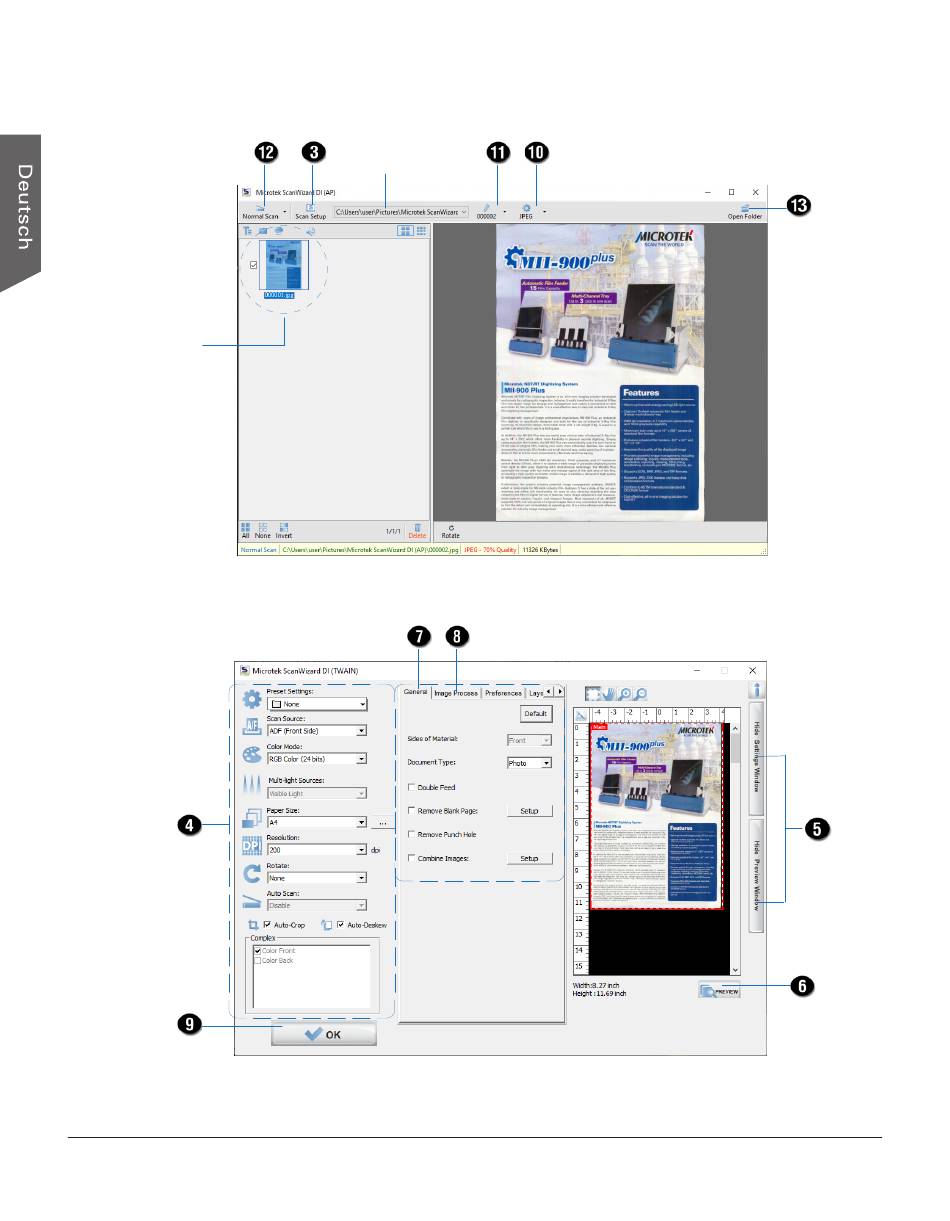Click the zoom in magnifier tool
950x1221 pixels.
(x=626, y=693)
